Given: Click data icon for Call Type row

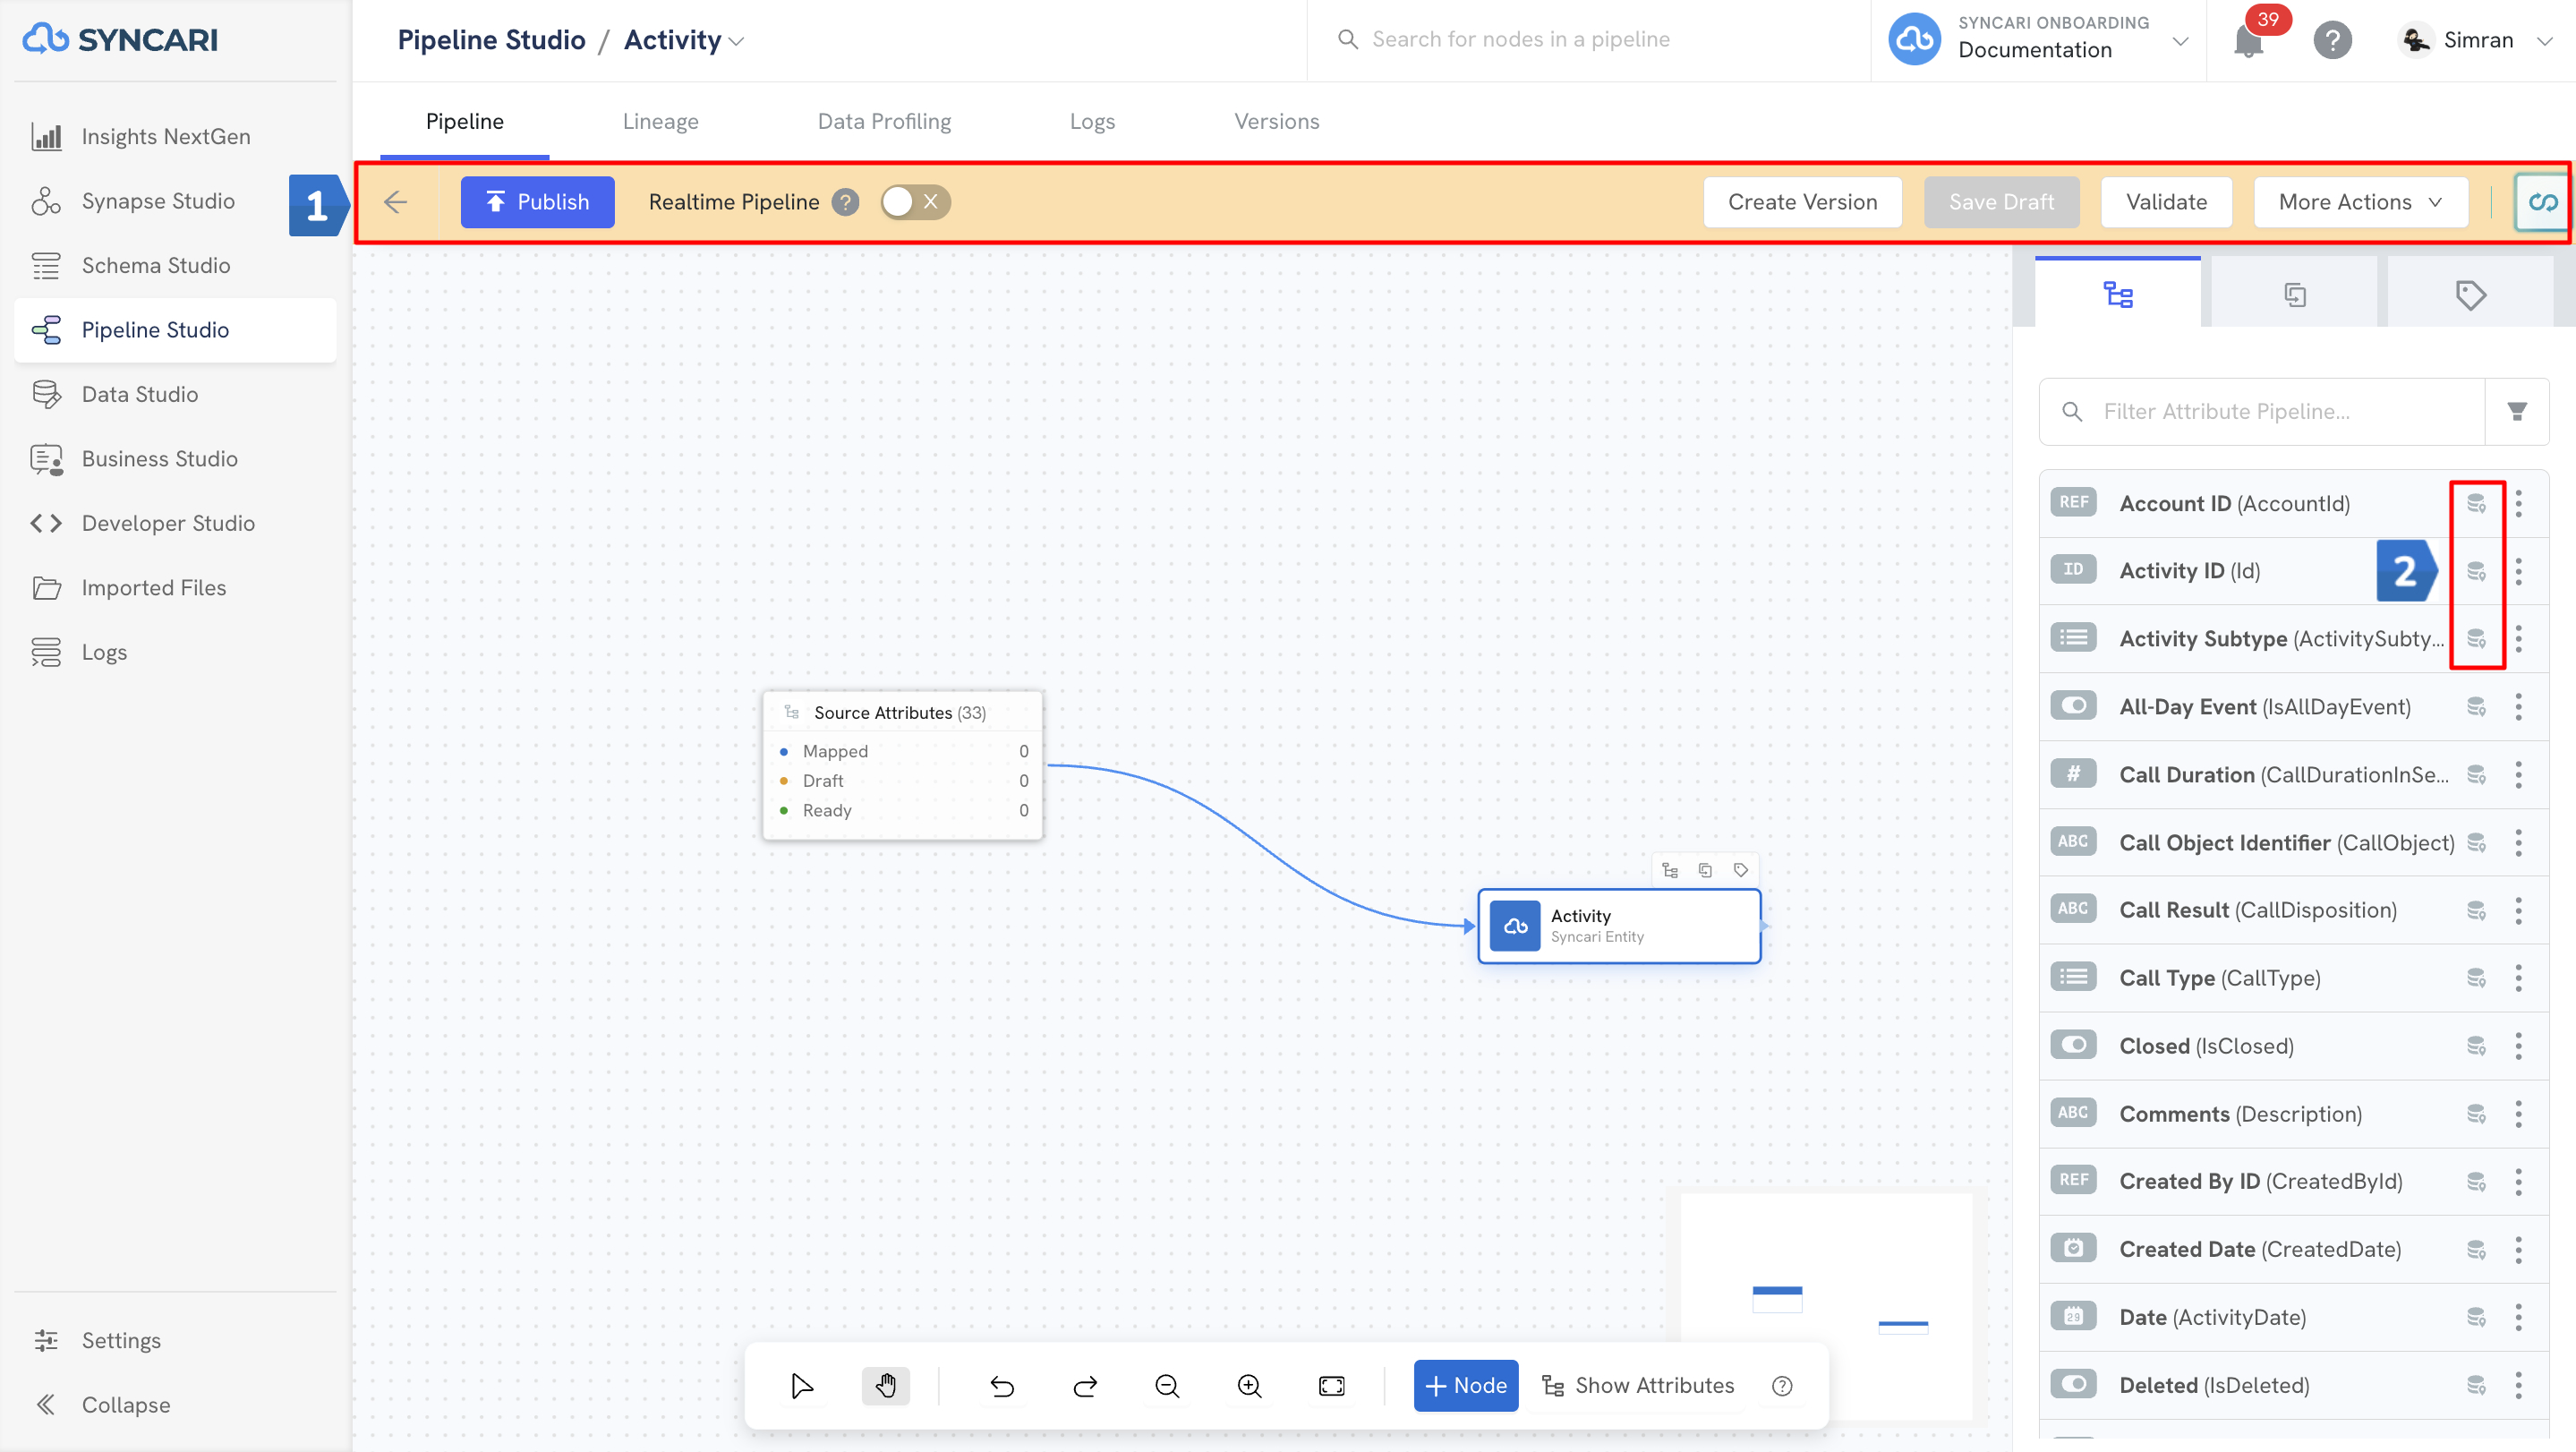Looking at the screenshot, I should pos(2476,978).
